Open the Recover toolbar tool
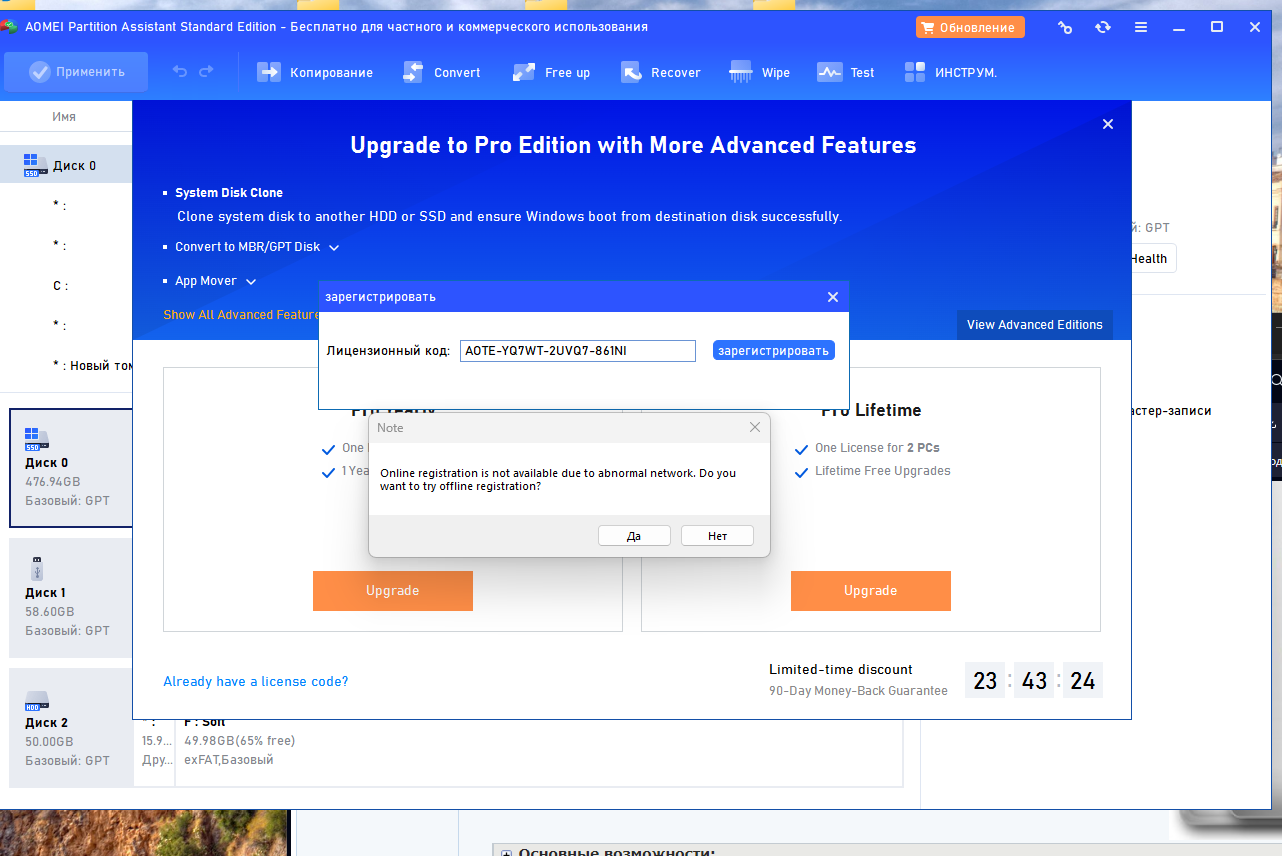 (x=660, y=72)
